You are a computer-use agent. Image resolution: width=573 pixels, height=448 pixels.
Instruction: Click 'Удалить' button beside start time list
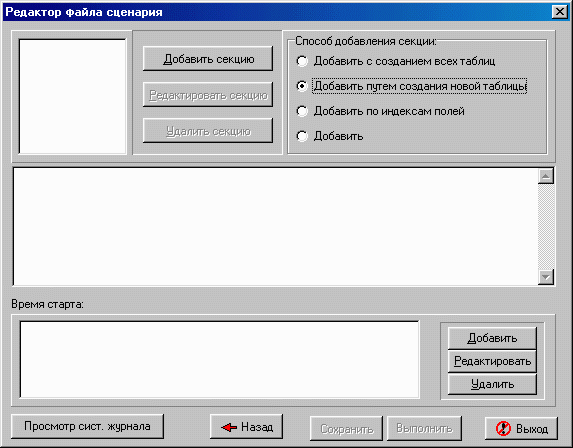[x=492, y=384]
